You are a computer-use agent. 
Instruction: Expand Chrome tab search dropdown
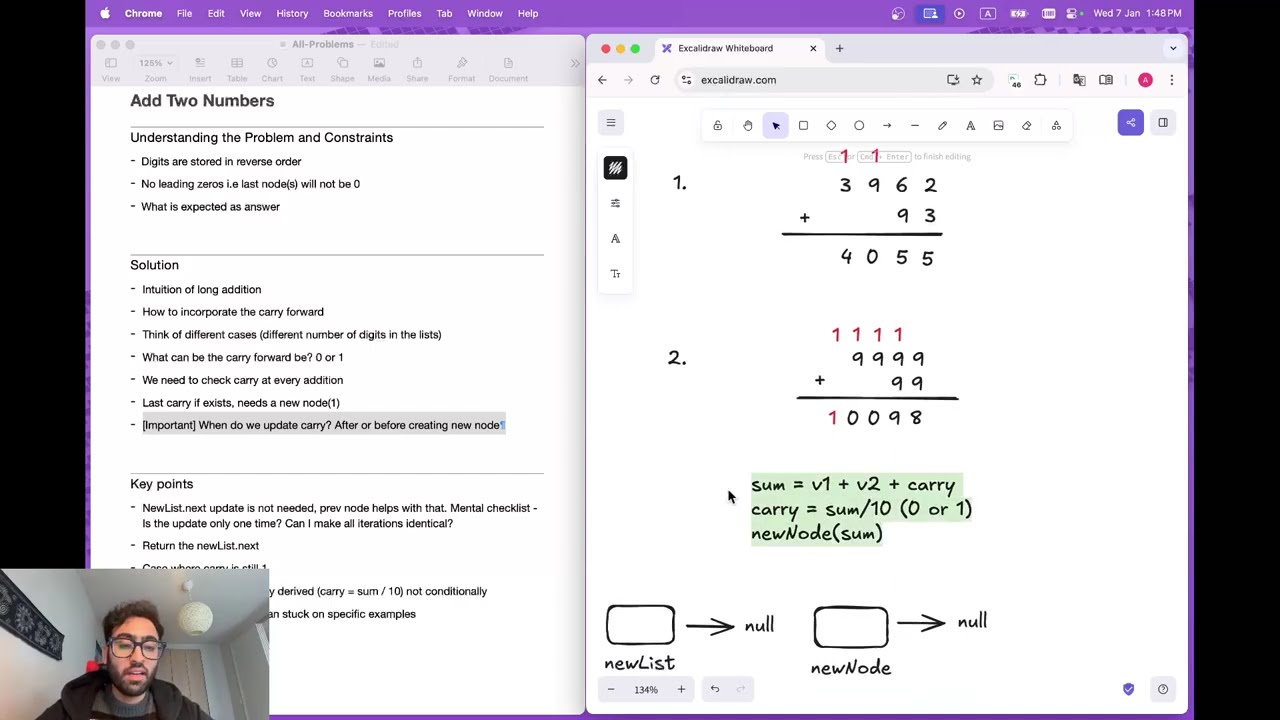pos(1173,48)
